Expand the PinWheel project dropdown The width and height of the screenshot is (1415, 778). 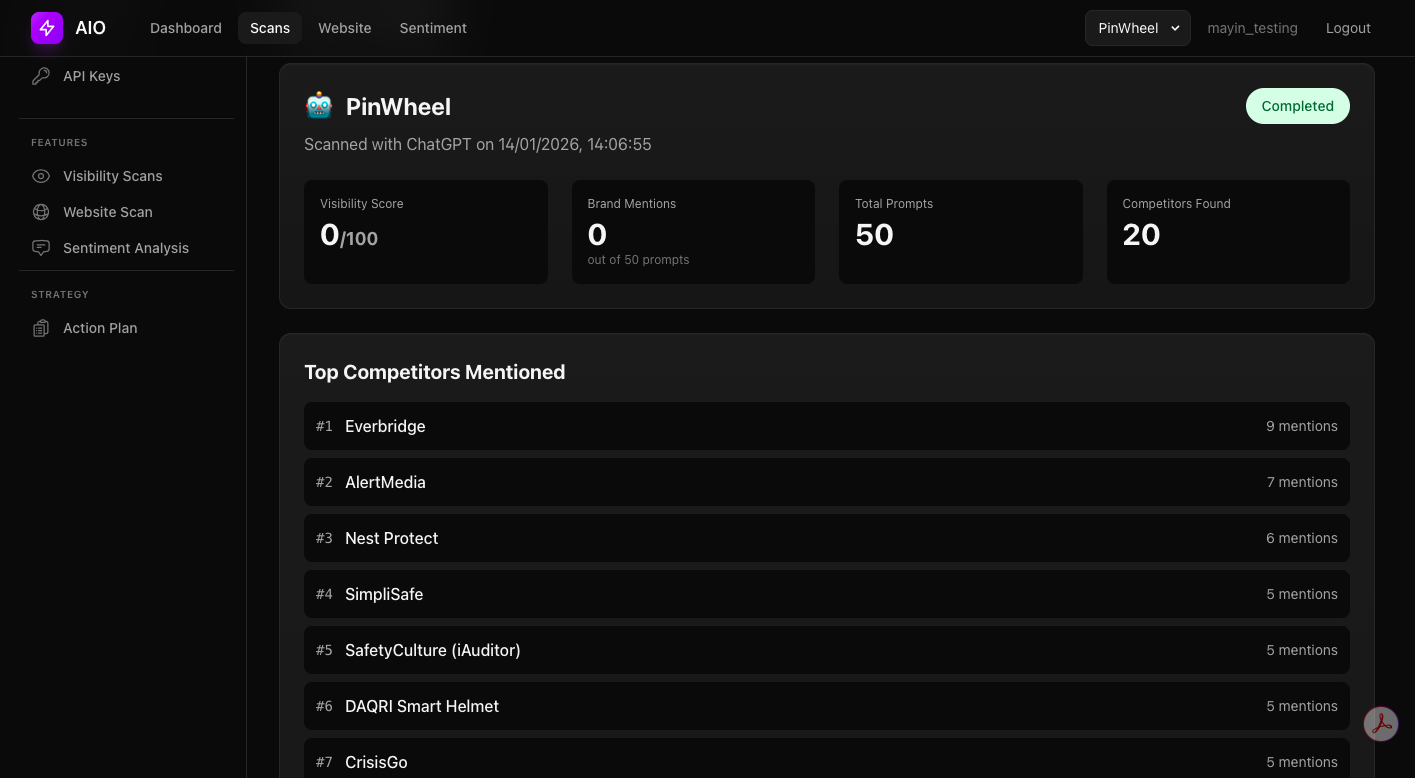[1137, 28]
